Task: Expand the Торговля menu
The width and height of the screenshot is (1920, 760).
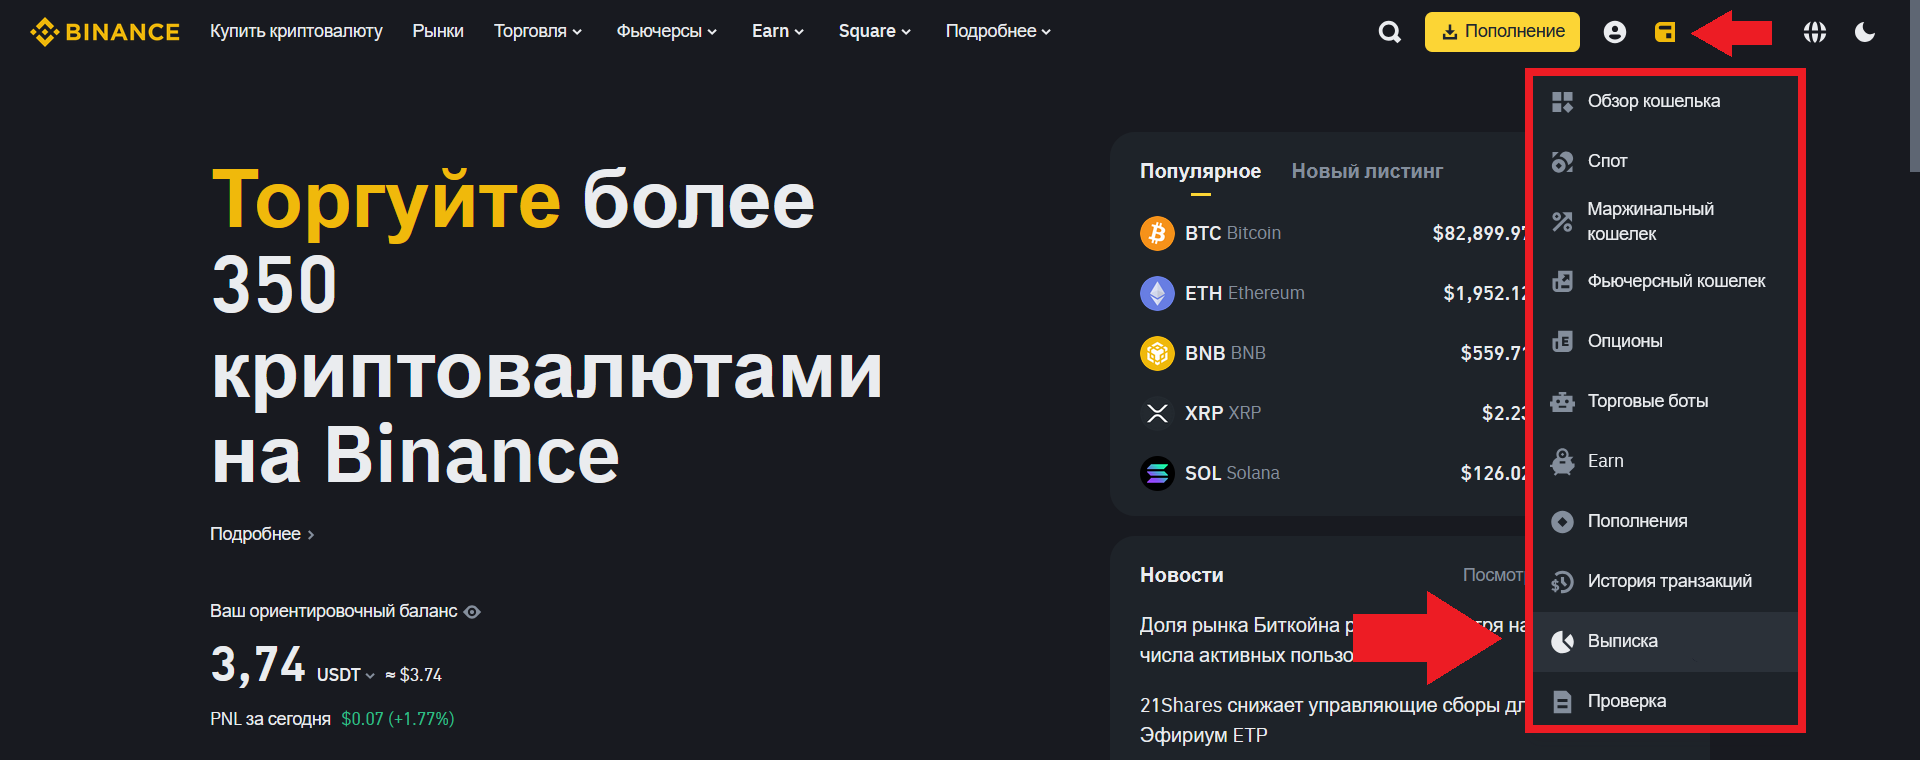Action: (537, 31)
